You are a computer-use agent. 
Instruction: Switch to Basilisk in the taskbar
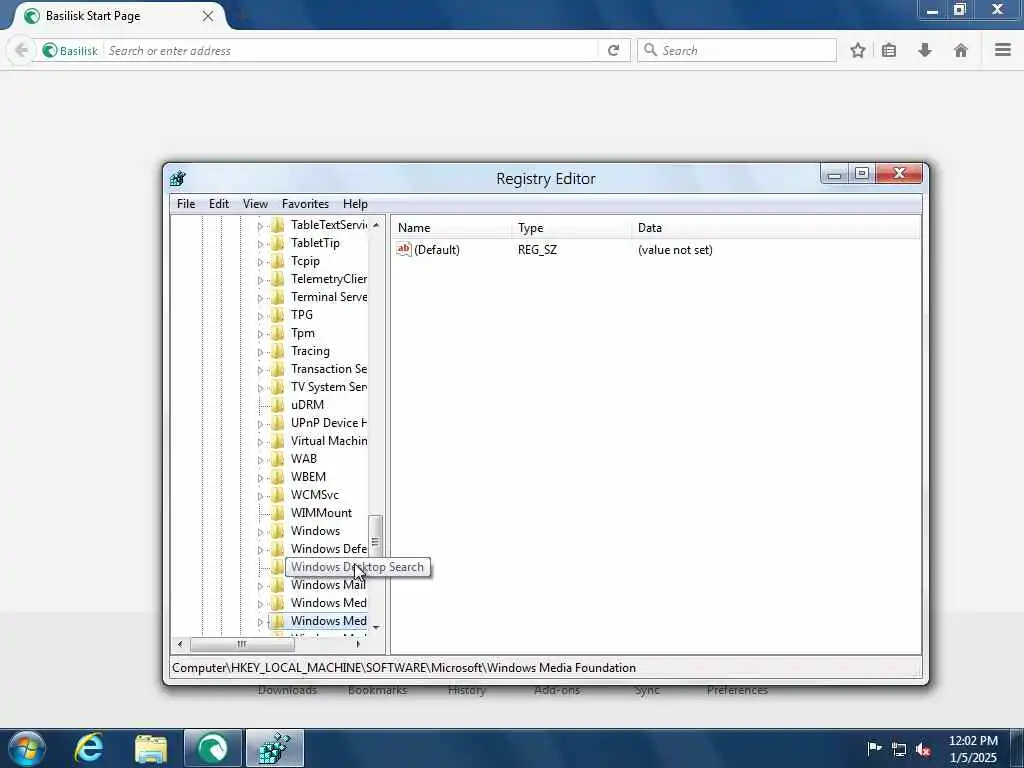(x=213, y=748)
